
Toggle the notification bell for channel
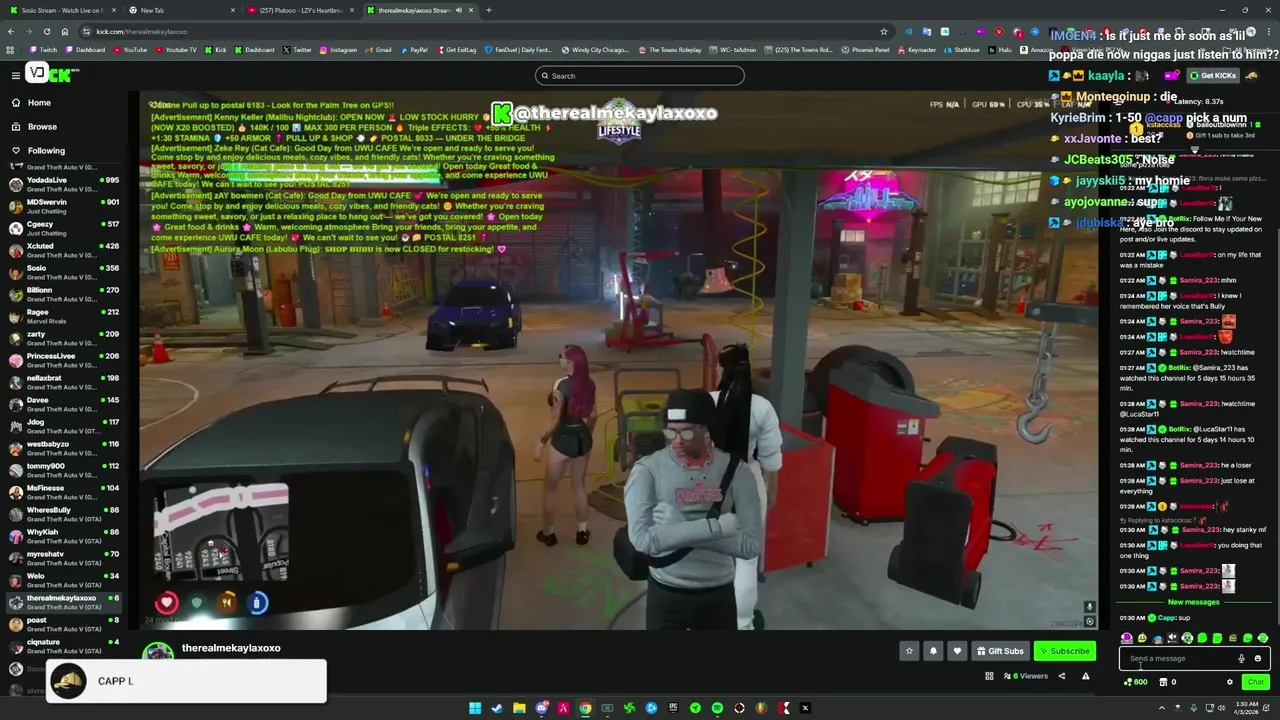933,651
